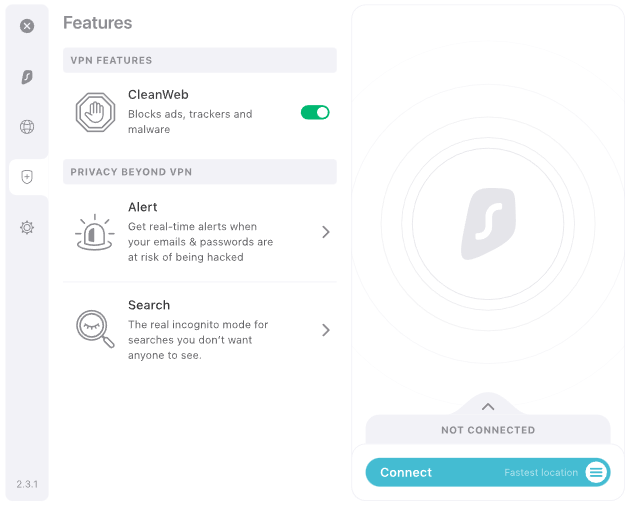This screenshot has width=631, height=507.
Task: Open the gear Settings sidebar icon
Action: tap(27, 227)
